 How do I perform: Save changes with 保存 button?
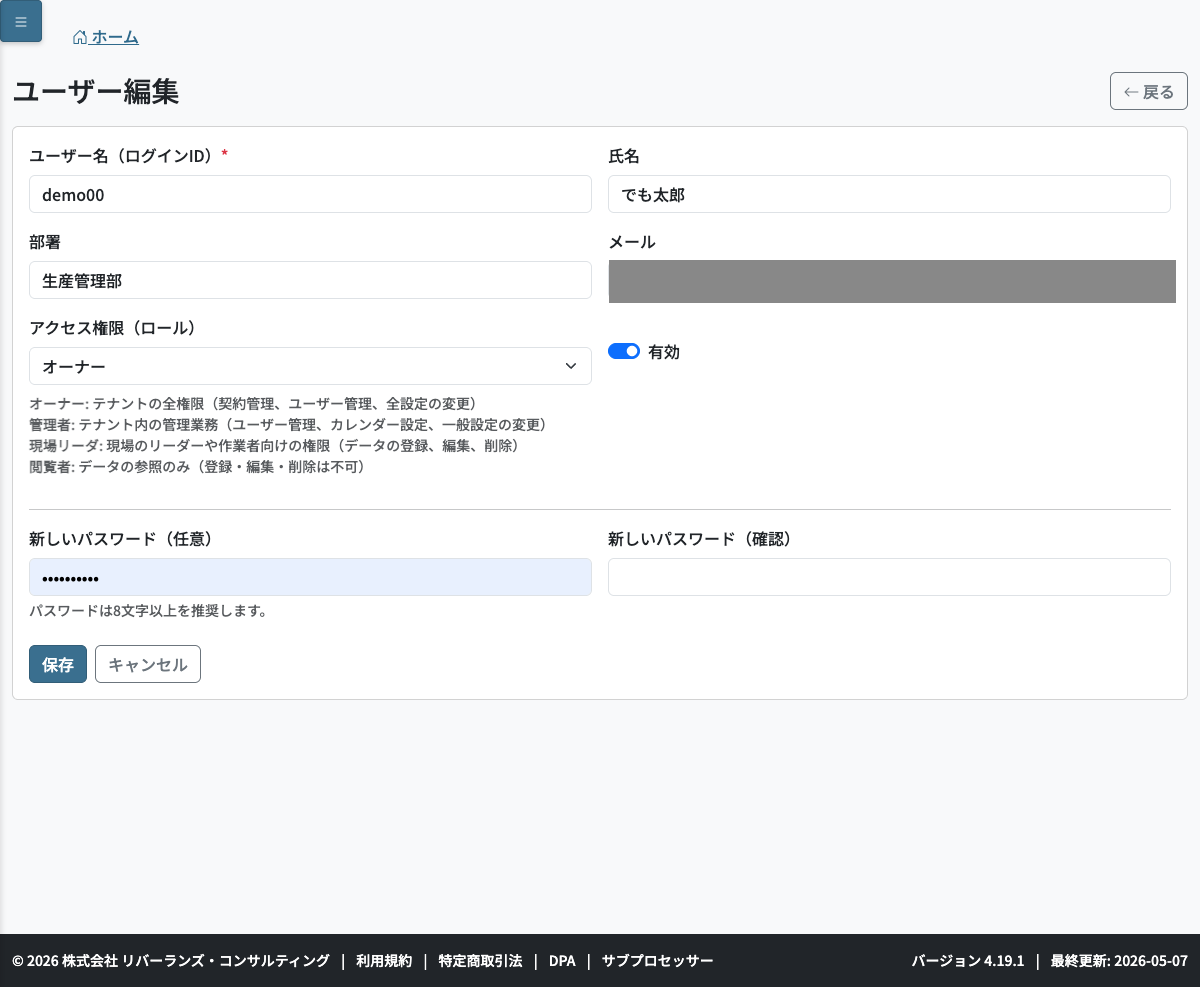click(58, 664)
